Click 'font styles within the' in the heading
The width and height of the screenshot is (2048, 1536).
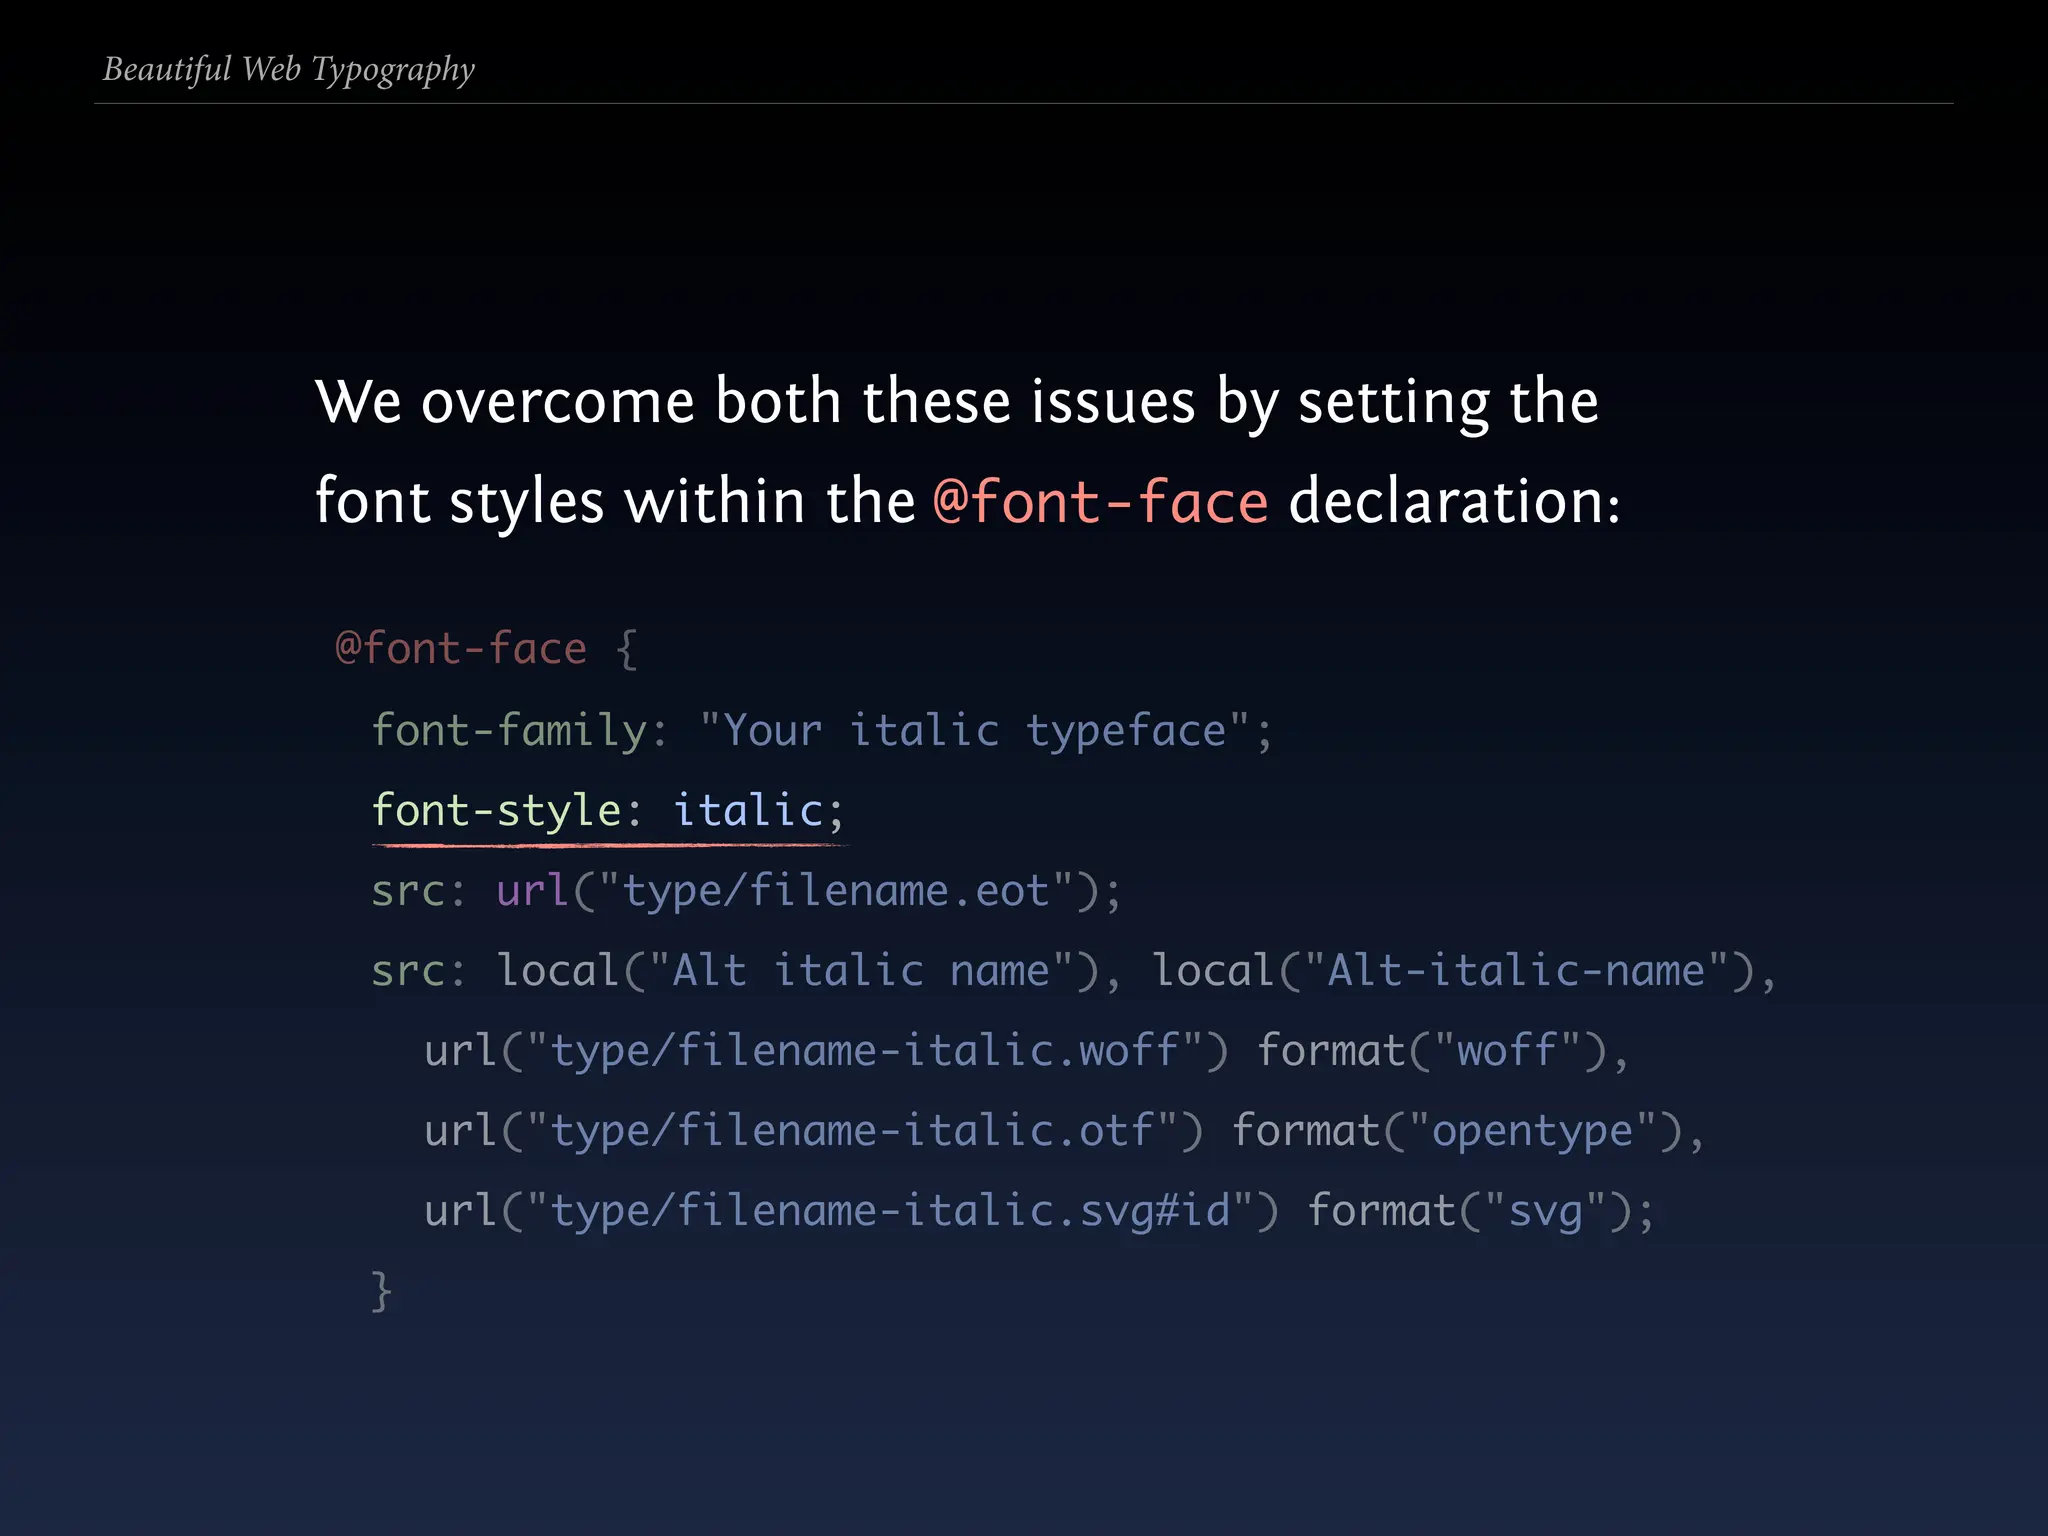pos(615,501)
